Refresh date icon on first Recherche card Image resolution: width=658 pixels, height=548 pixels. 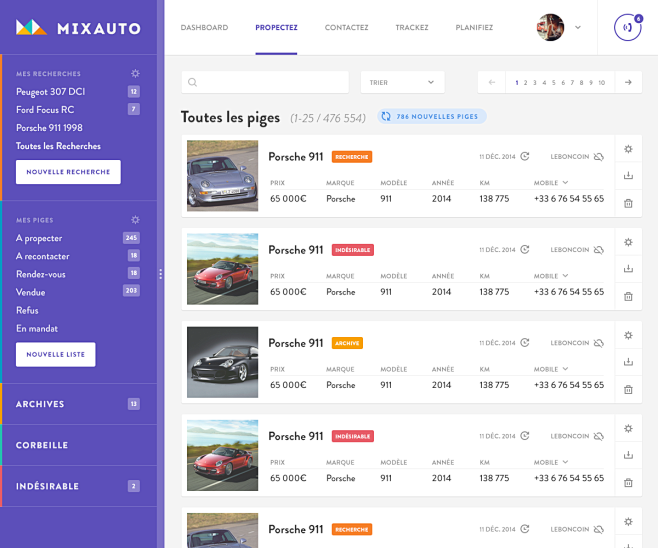tap(525, 157)
